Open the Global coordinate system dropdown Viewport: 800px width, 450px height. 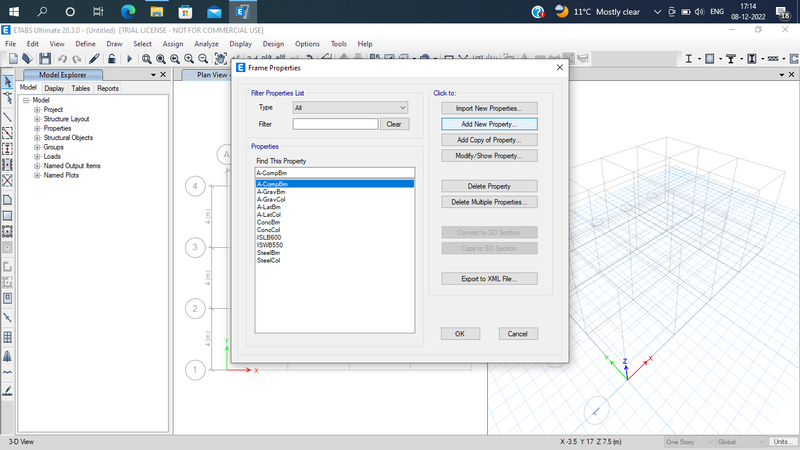click(x=741, y=442)
